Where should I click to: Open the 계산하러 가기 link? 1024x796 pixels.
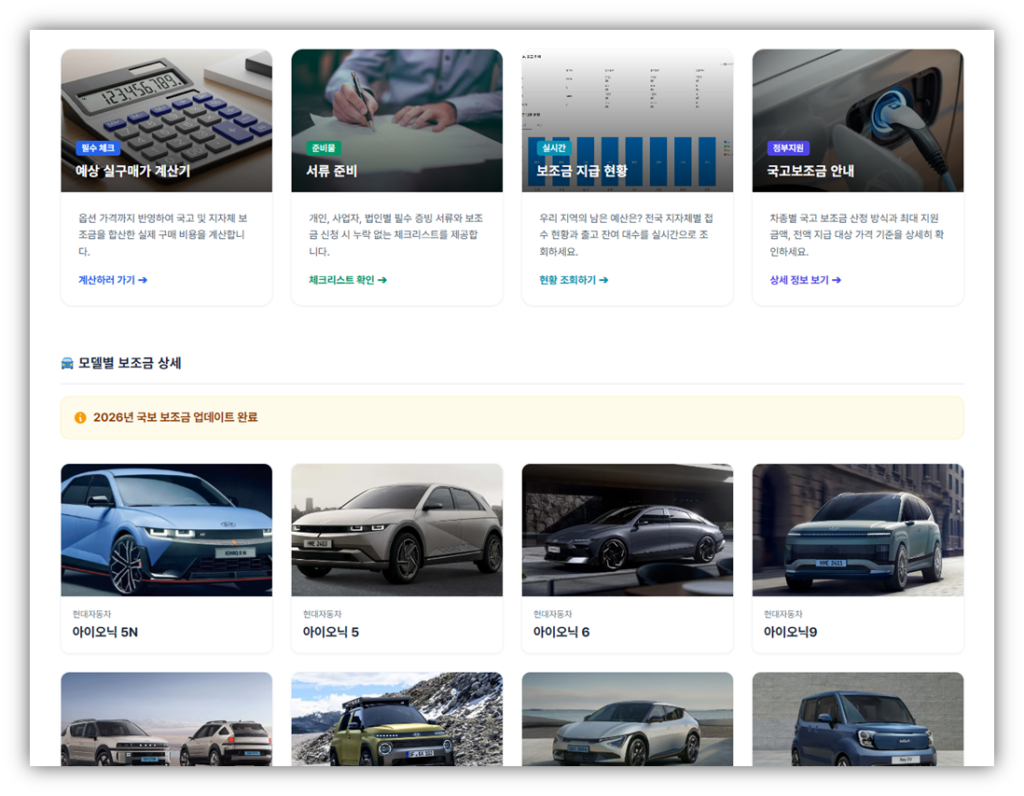(112, 280)
